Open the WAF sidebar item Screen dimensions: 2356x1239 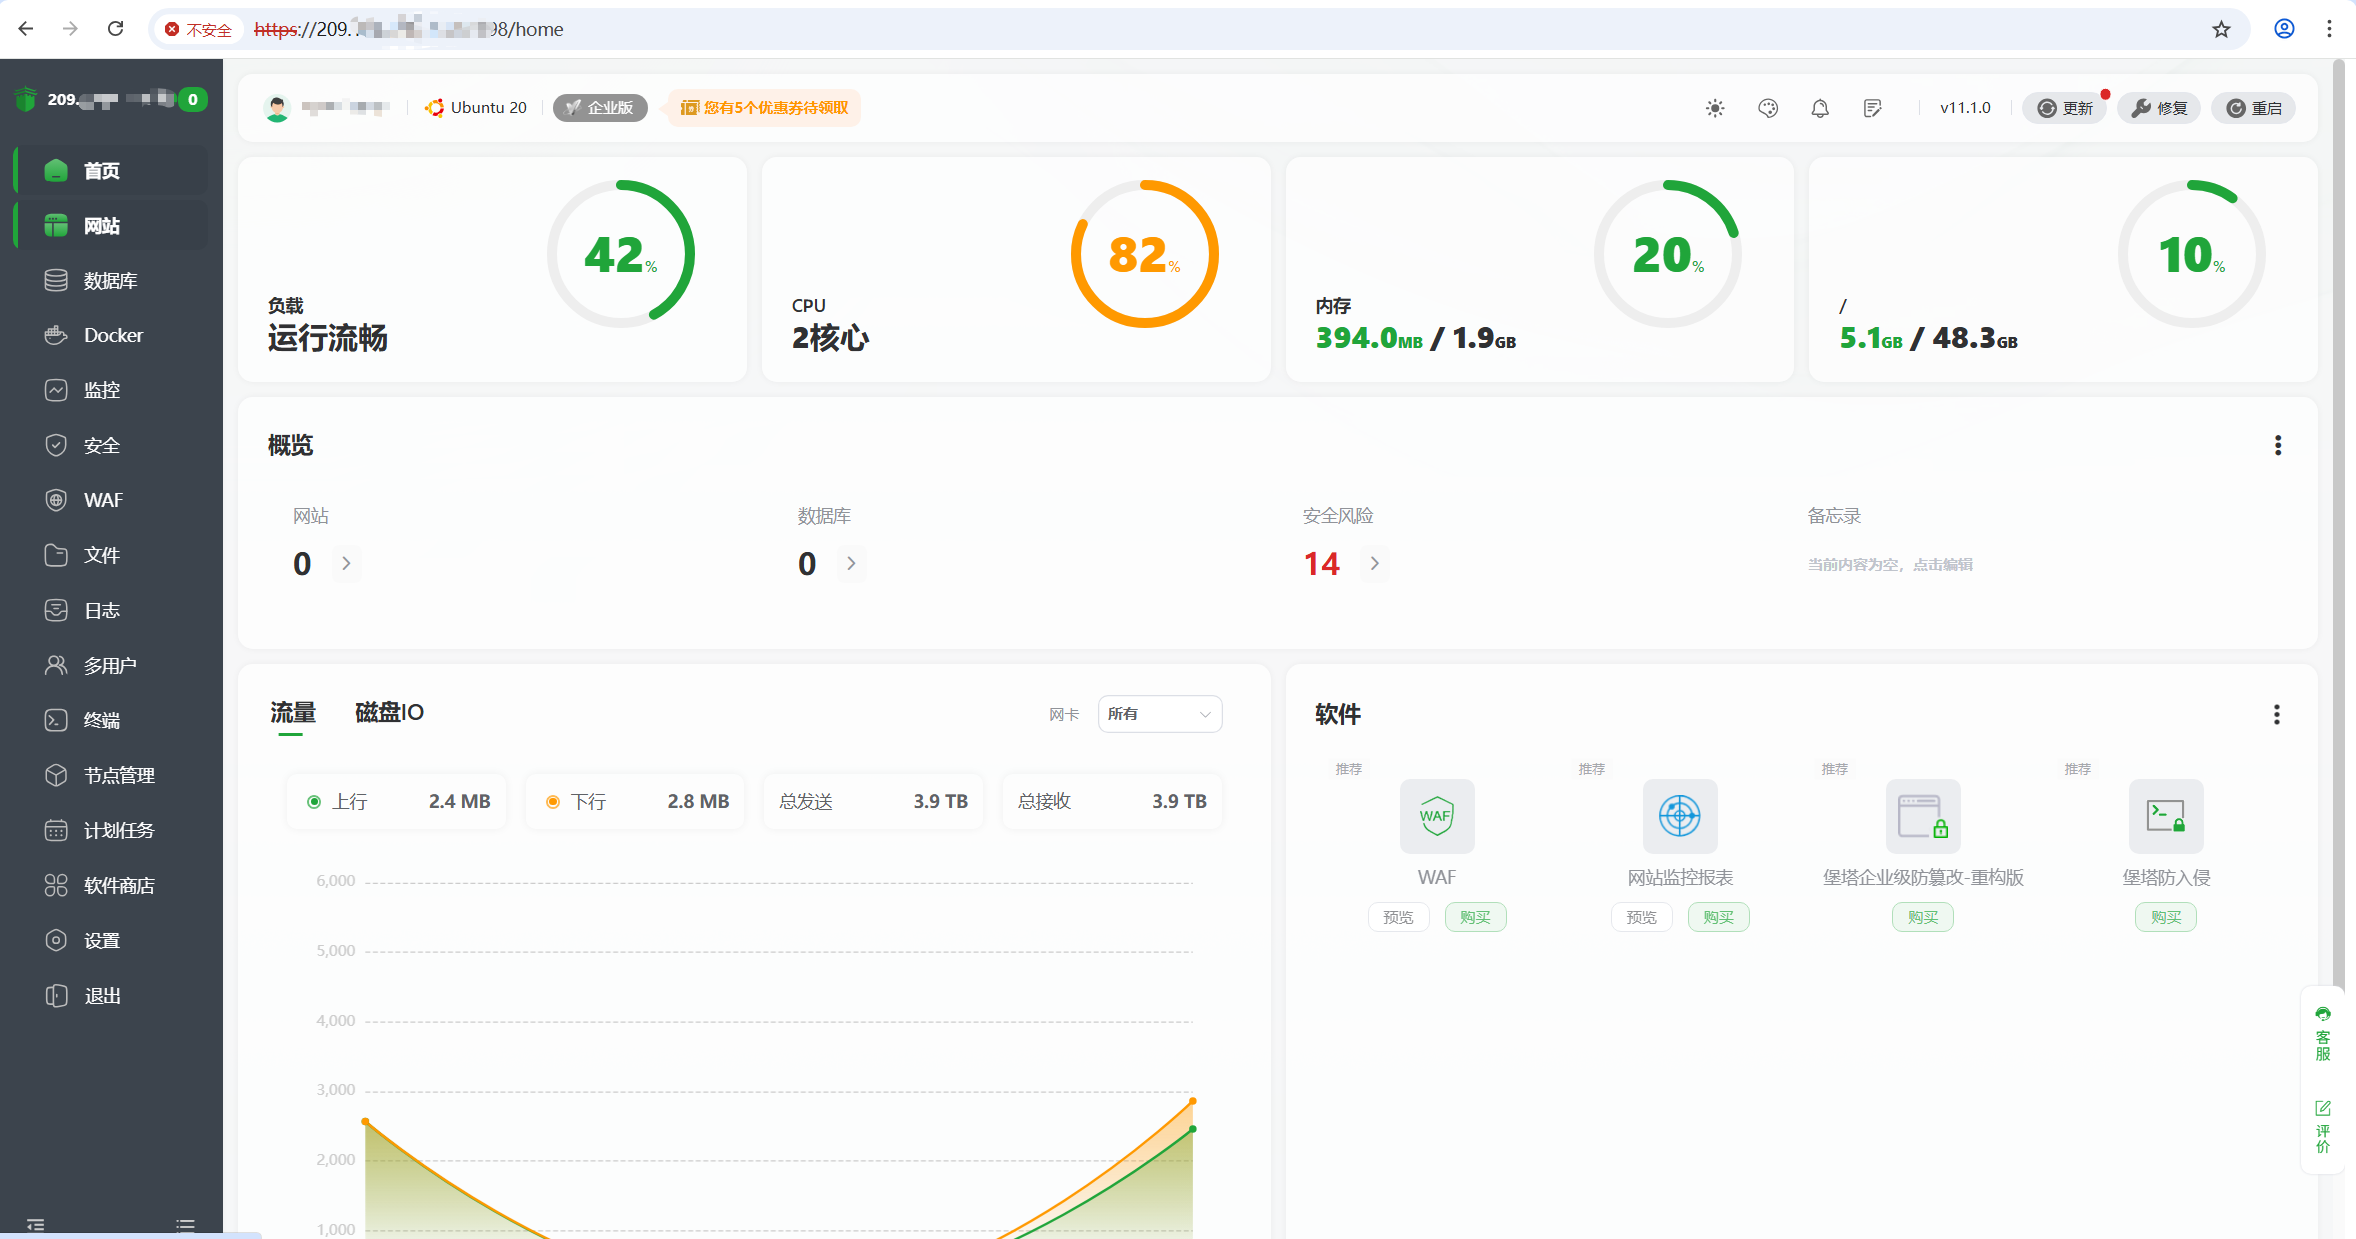[102, 500]
